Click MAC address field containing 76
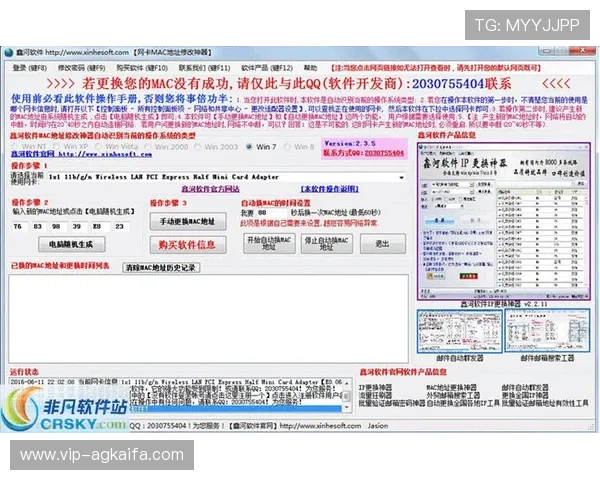Screen dimensions: 600x480 pyautogui.click(x=18, y=227)
